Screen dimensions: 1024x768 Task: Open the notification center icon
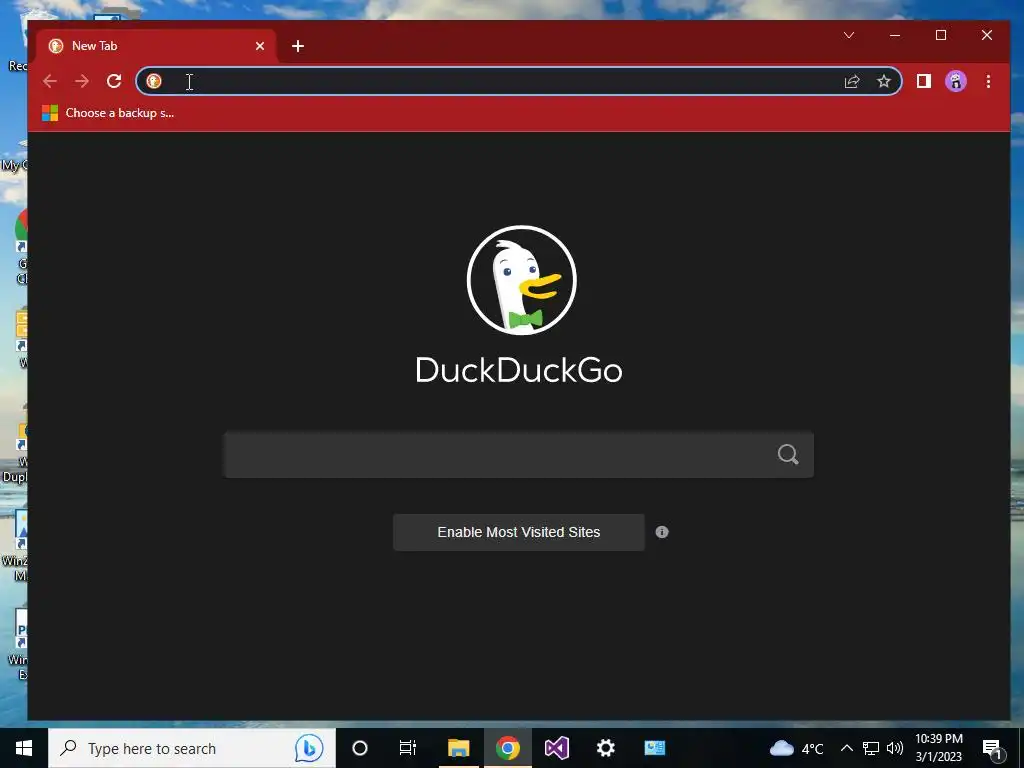(x=993, y=748)
